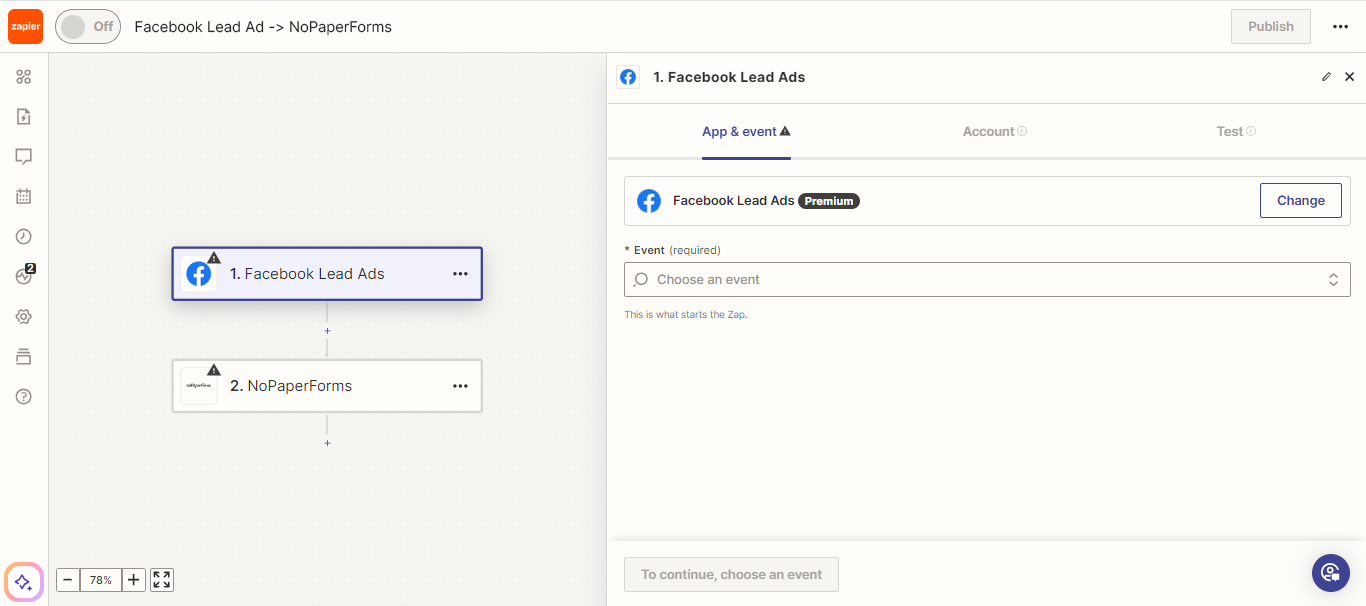The image size is (1366, 606).
Task: Open the settings gear icon in sidebar
Action: tap(24, 317)
